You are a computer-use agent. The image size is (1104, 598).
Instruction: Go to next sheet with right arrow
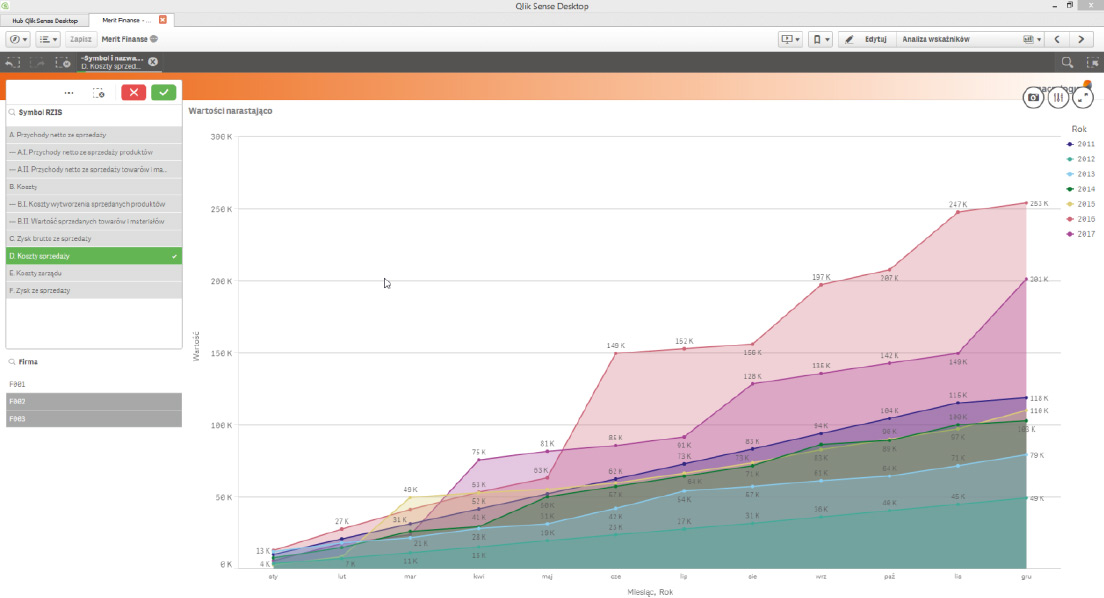coord(1080,39)
